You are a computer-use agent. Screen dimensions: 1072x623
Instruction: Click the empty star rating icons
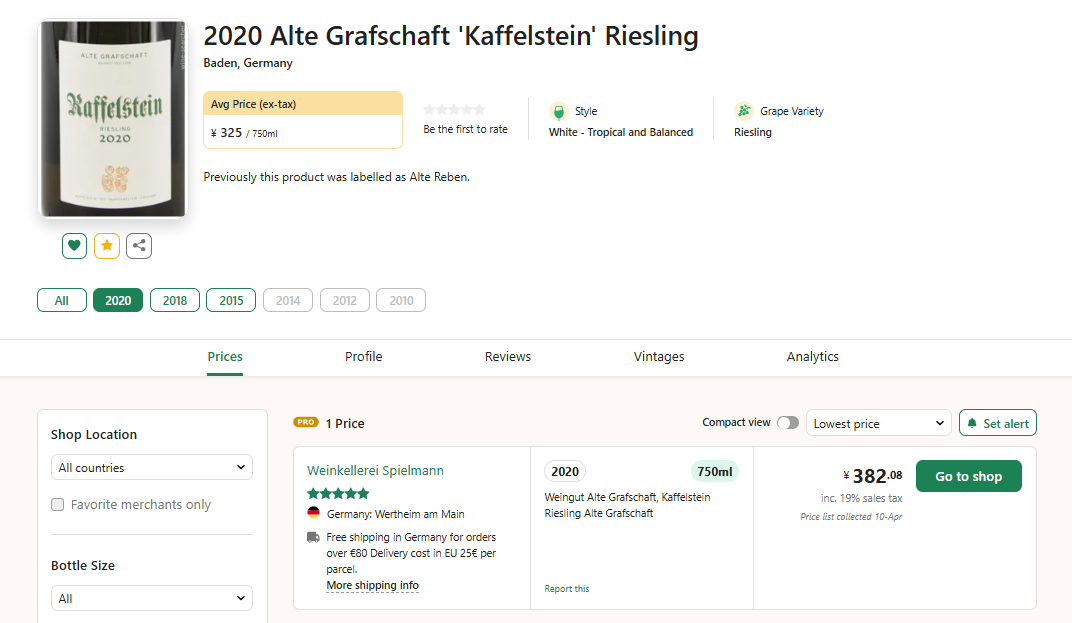pos(454,110)
